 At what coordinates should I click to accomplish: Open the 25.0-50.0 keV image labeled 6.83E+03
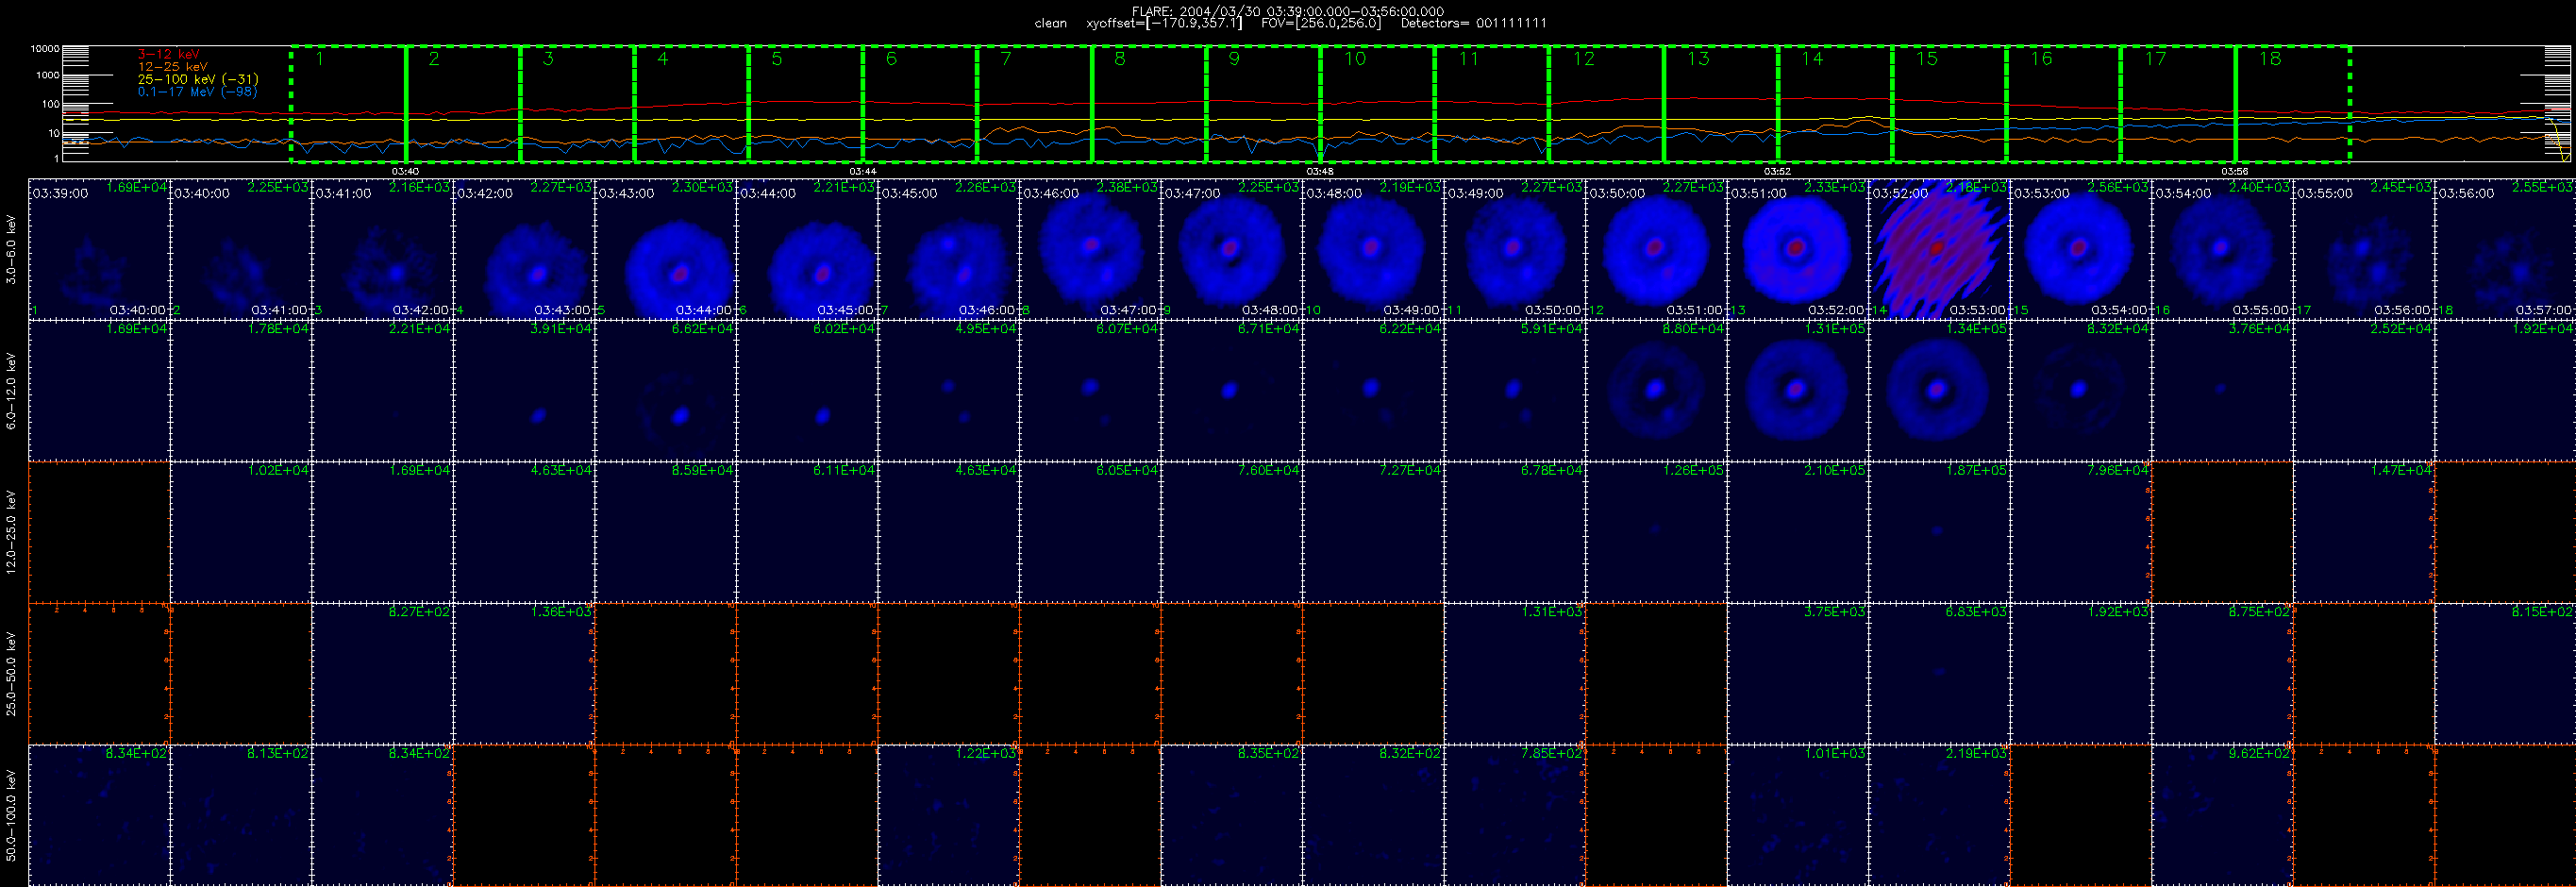[1939, 673]
